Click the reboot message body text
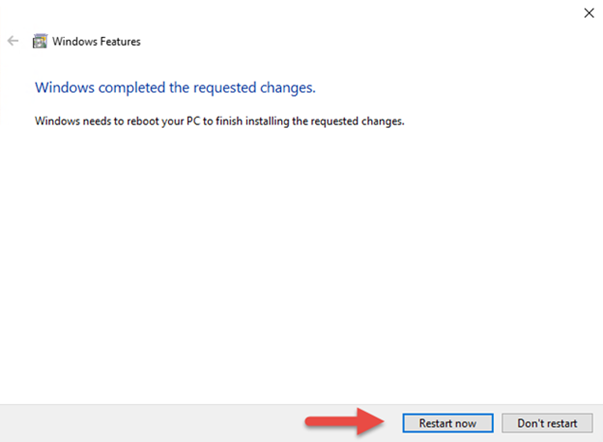The width and height of the screenshot is (603, 442). [x=218, y=121]
